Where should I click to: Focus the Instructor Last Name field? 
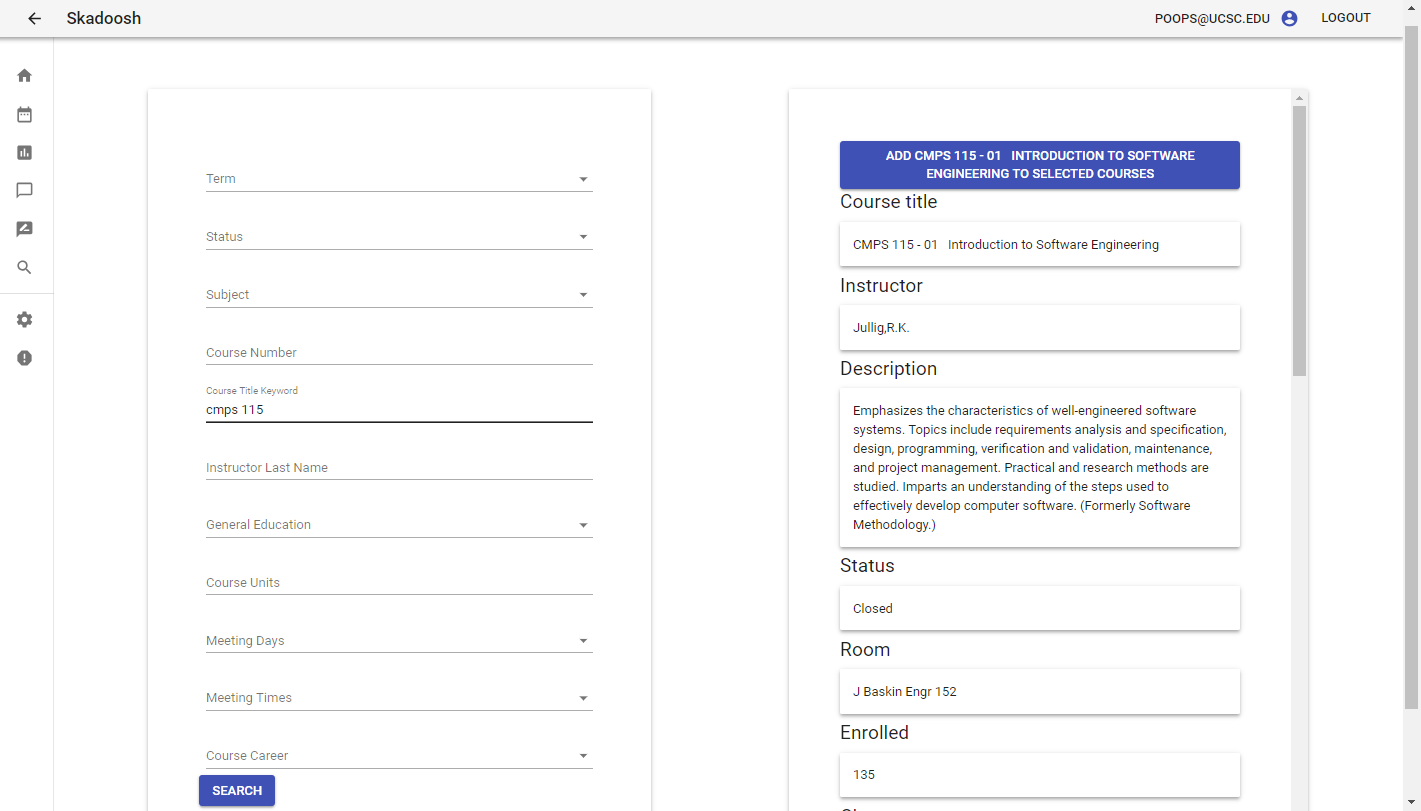pos(399,468)
